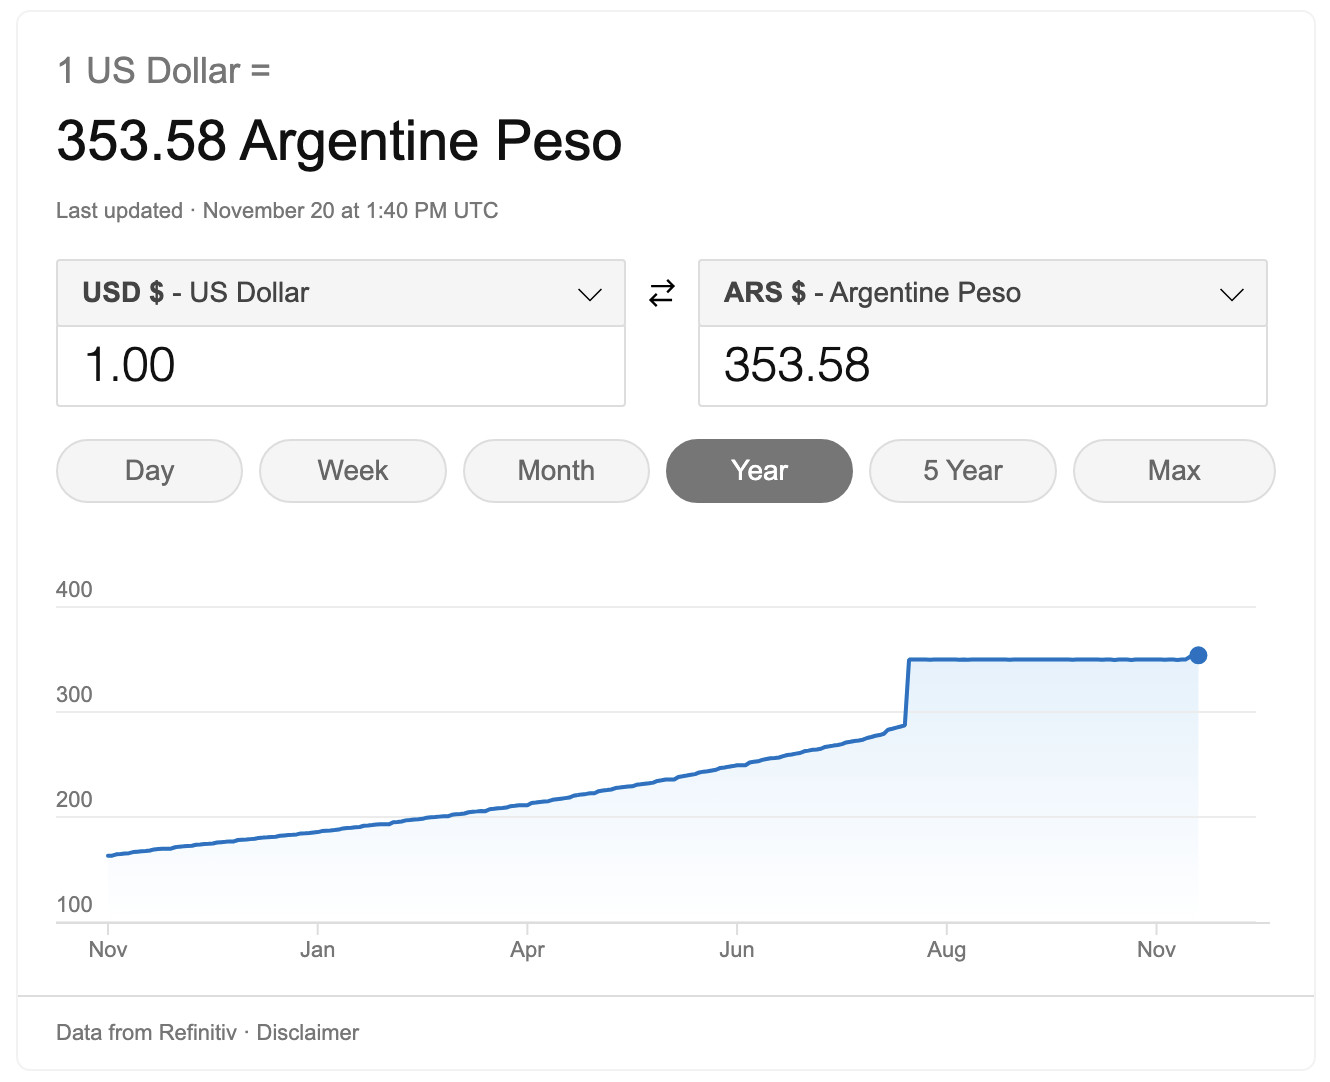Click the Apr tick on chart axis
1330x1082 pixels.
(527, 949)
